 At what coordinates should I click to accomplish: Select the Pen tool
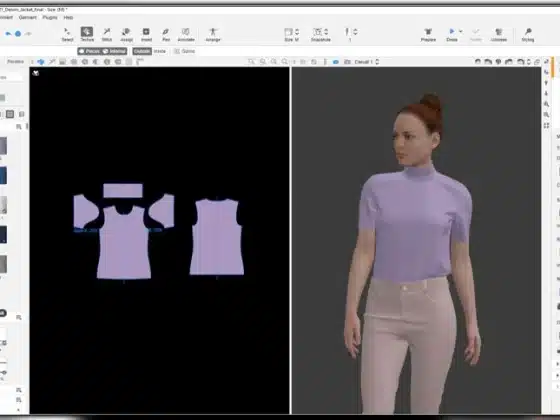click(166, 35)
